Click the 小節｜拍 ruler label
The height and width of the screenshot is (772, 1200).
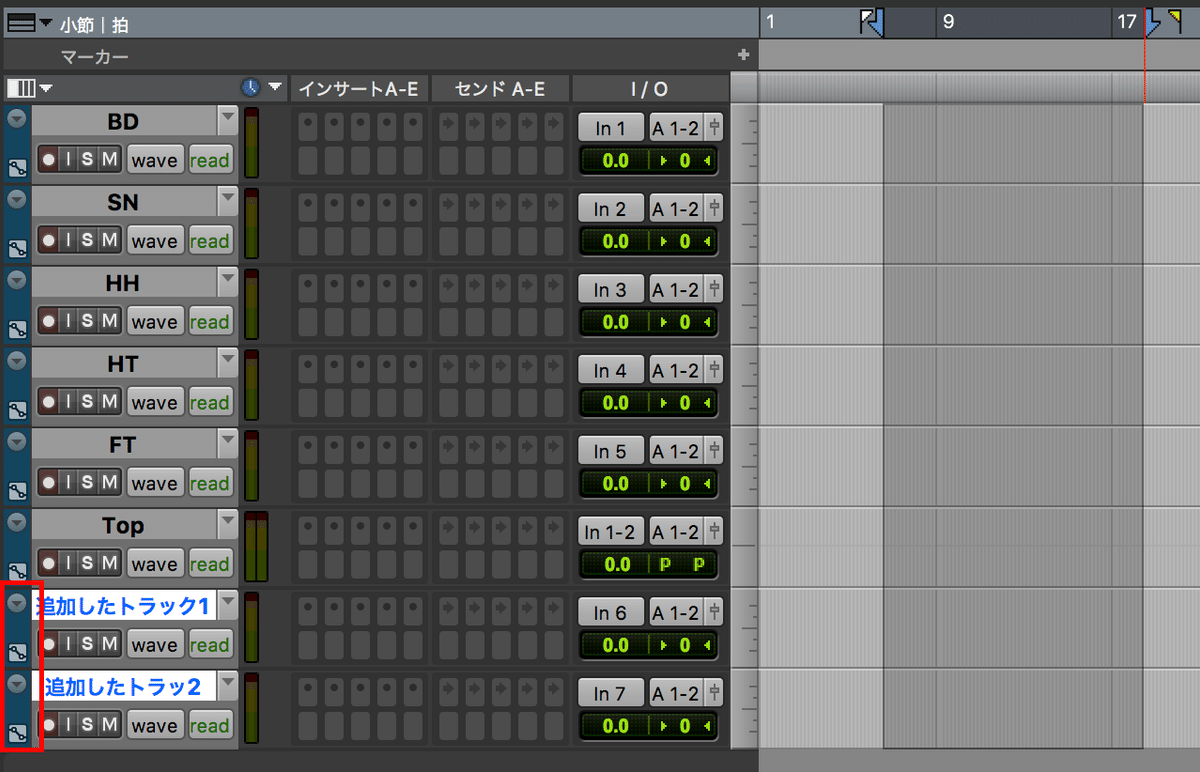94,24
